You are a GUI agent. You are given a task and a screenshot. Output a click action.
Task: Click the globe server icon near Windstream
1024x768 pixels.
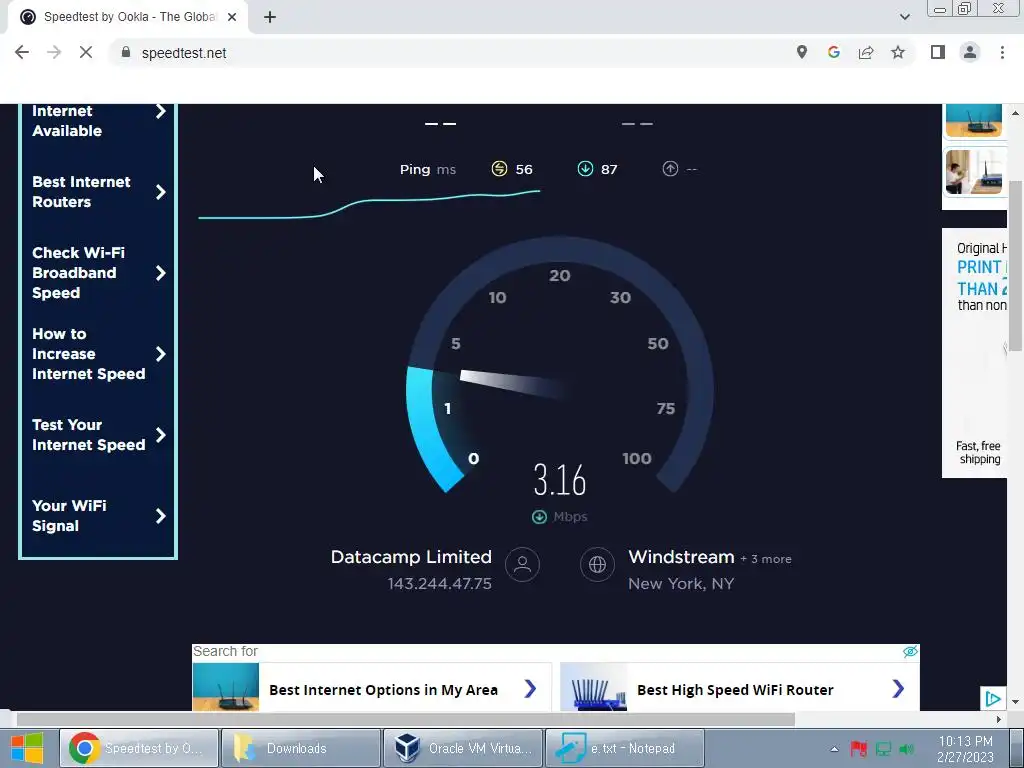coord(598,564)
